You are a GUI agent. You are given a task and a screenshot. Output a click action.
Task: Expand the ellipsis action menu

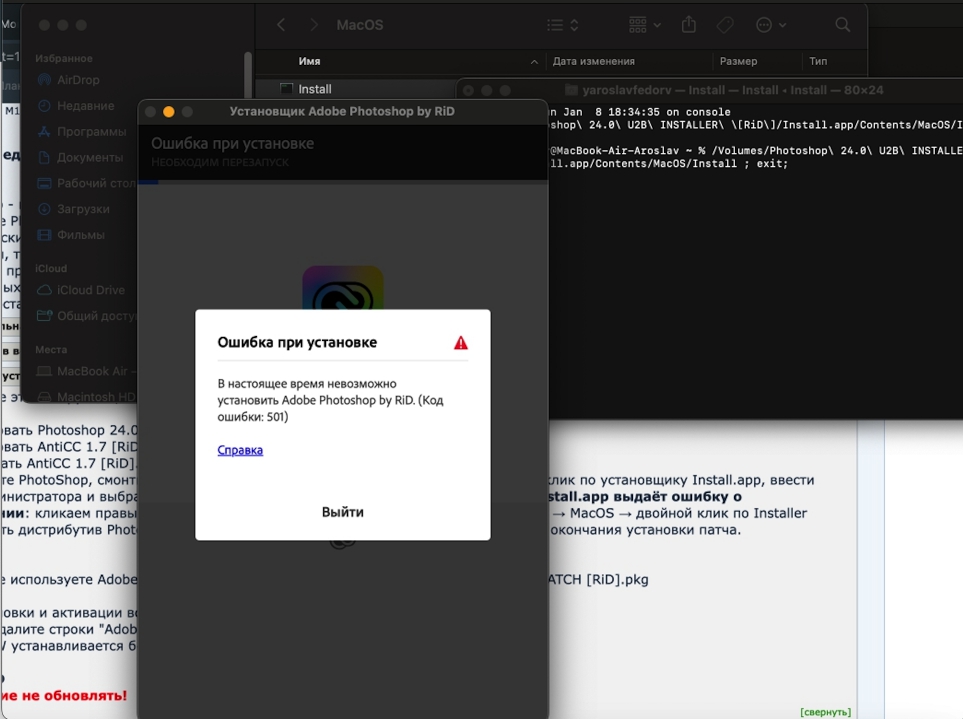[770, 25]
